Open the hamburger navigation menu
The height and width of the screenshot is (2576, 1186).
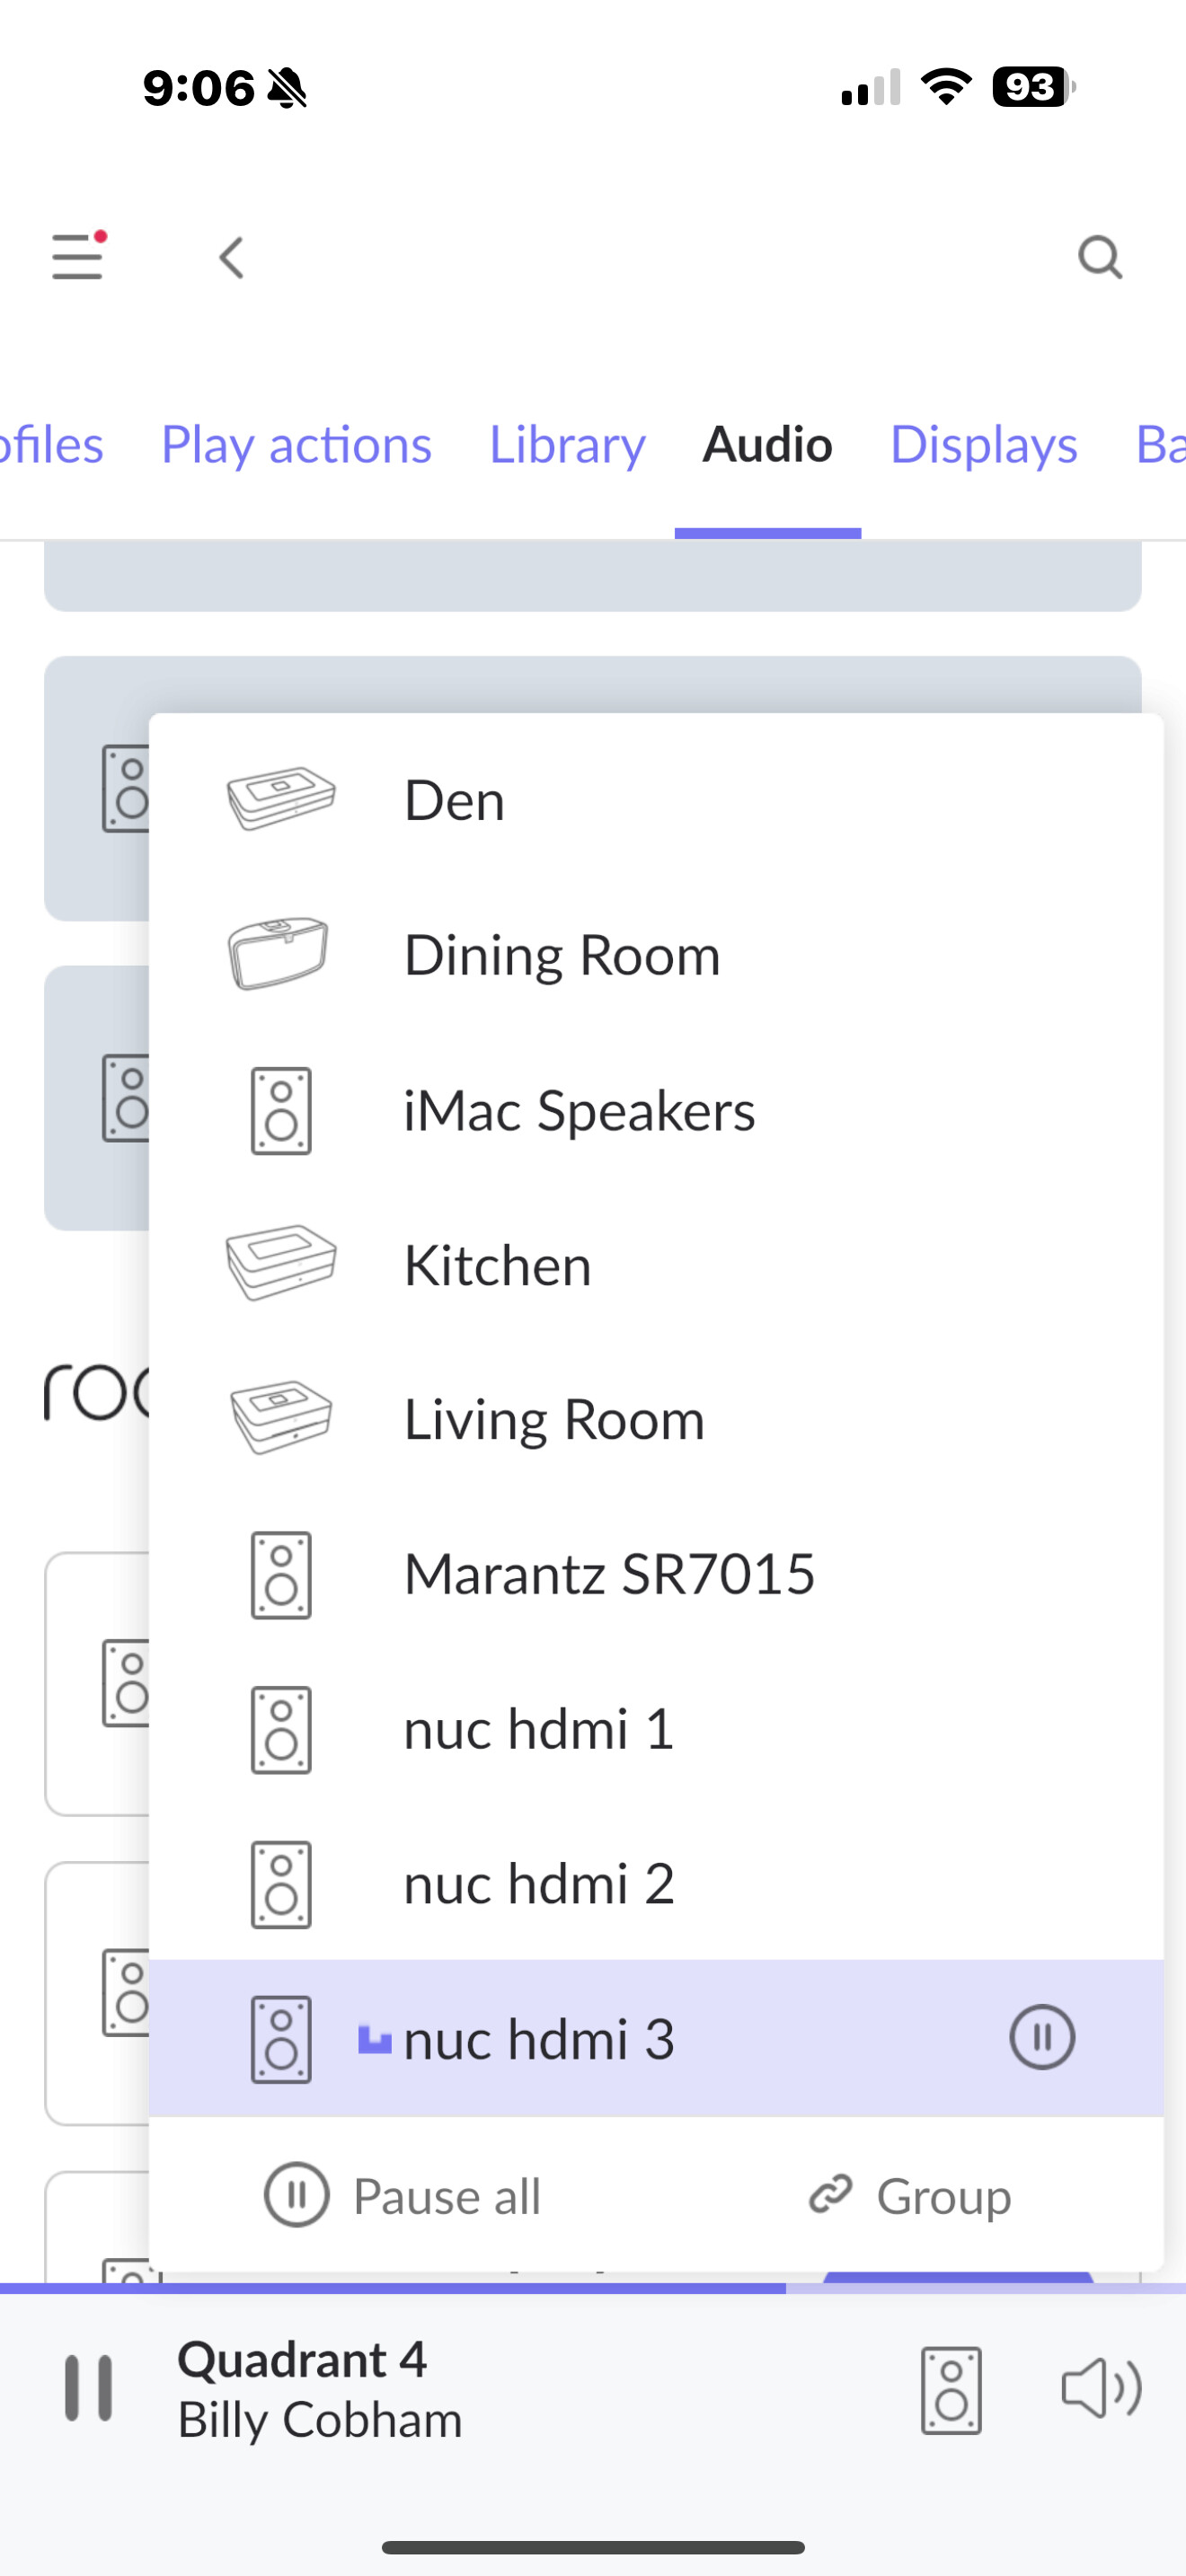(x=78, y=256)
